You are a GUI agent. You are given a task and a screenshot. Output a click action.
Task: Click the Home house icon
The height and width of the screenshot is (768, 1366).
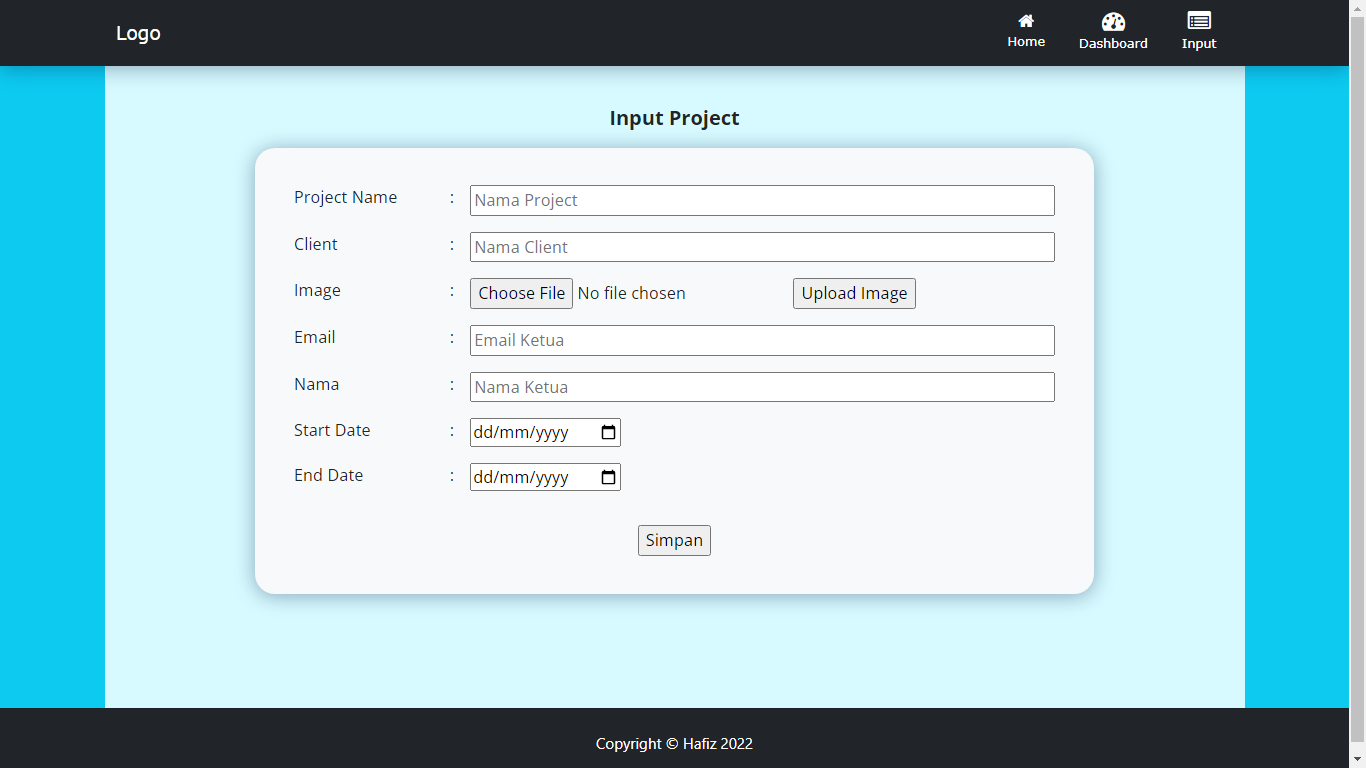(x=1026, y=21)
